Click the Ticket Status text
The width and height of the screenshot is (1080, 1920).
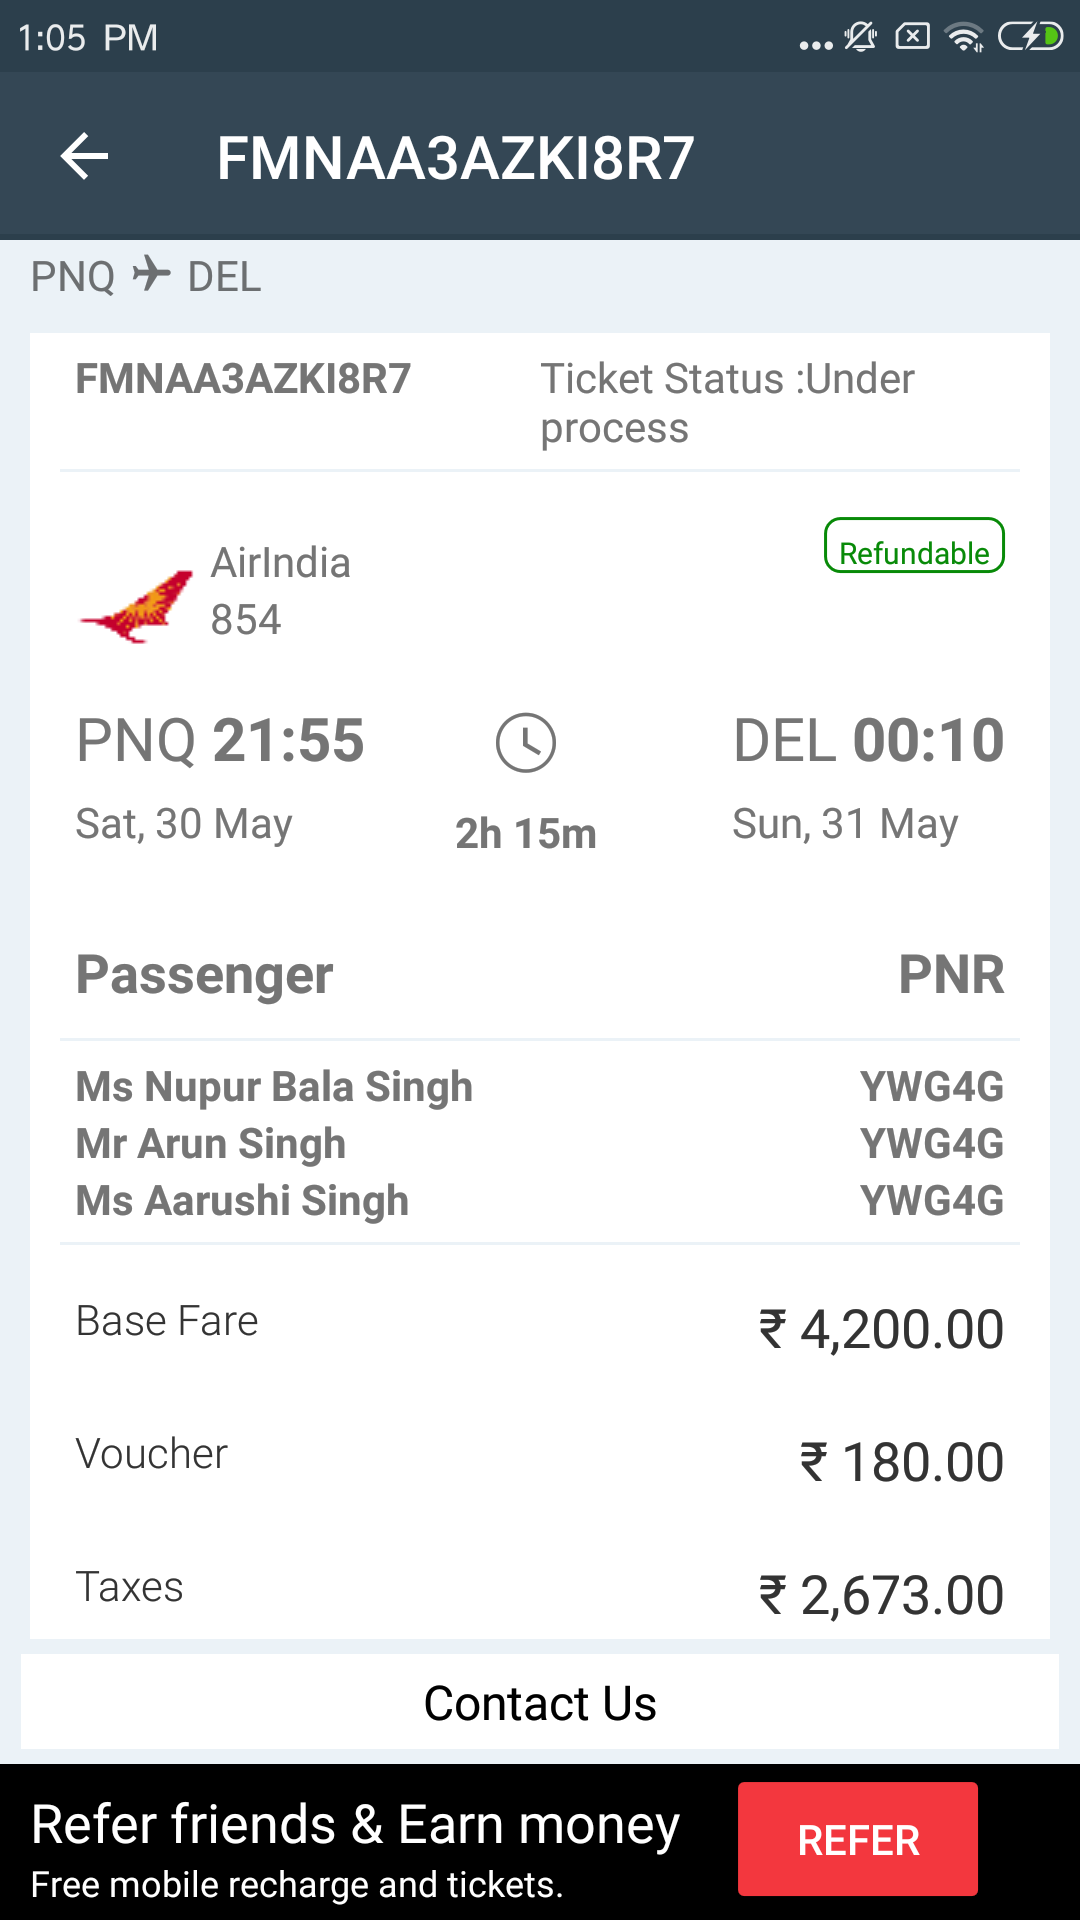point(727,403)
